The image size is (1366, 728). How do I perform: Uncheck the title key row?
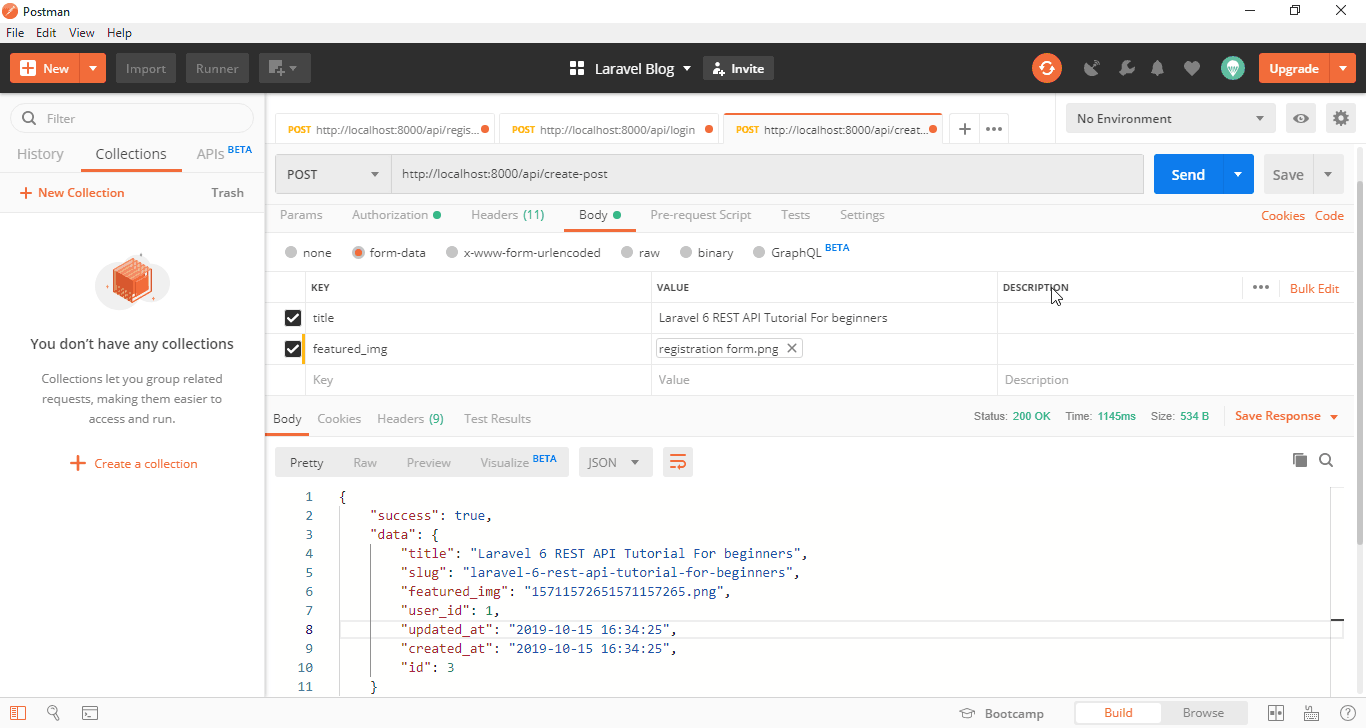pyautogui.click(x=293, y=318)
